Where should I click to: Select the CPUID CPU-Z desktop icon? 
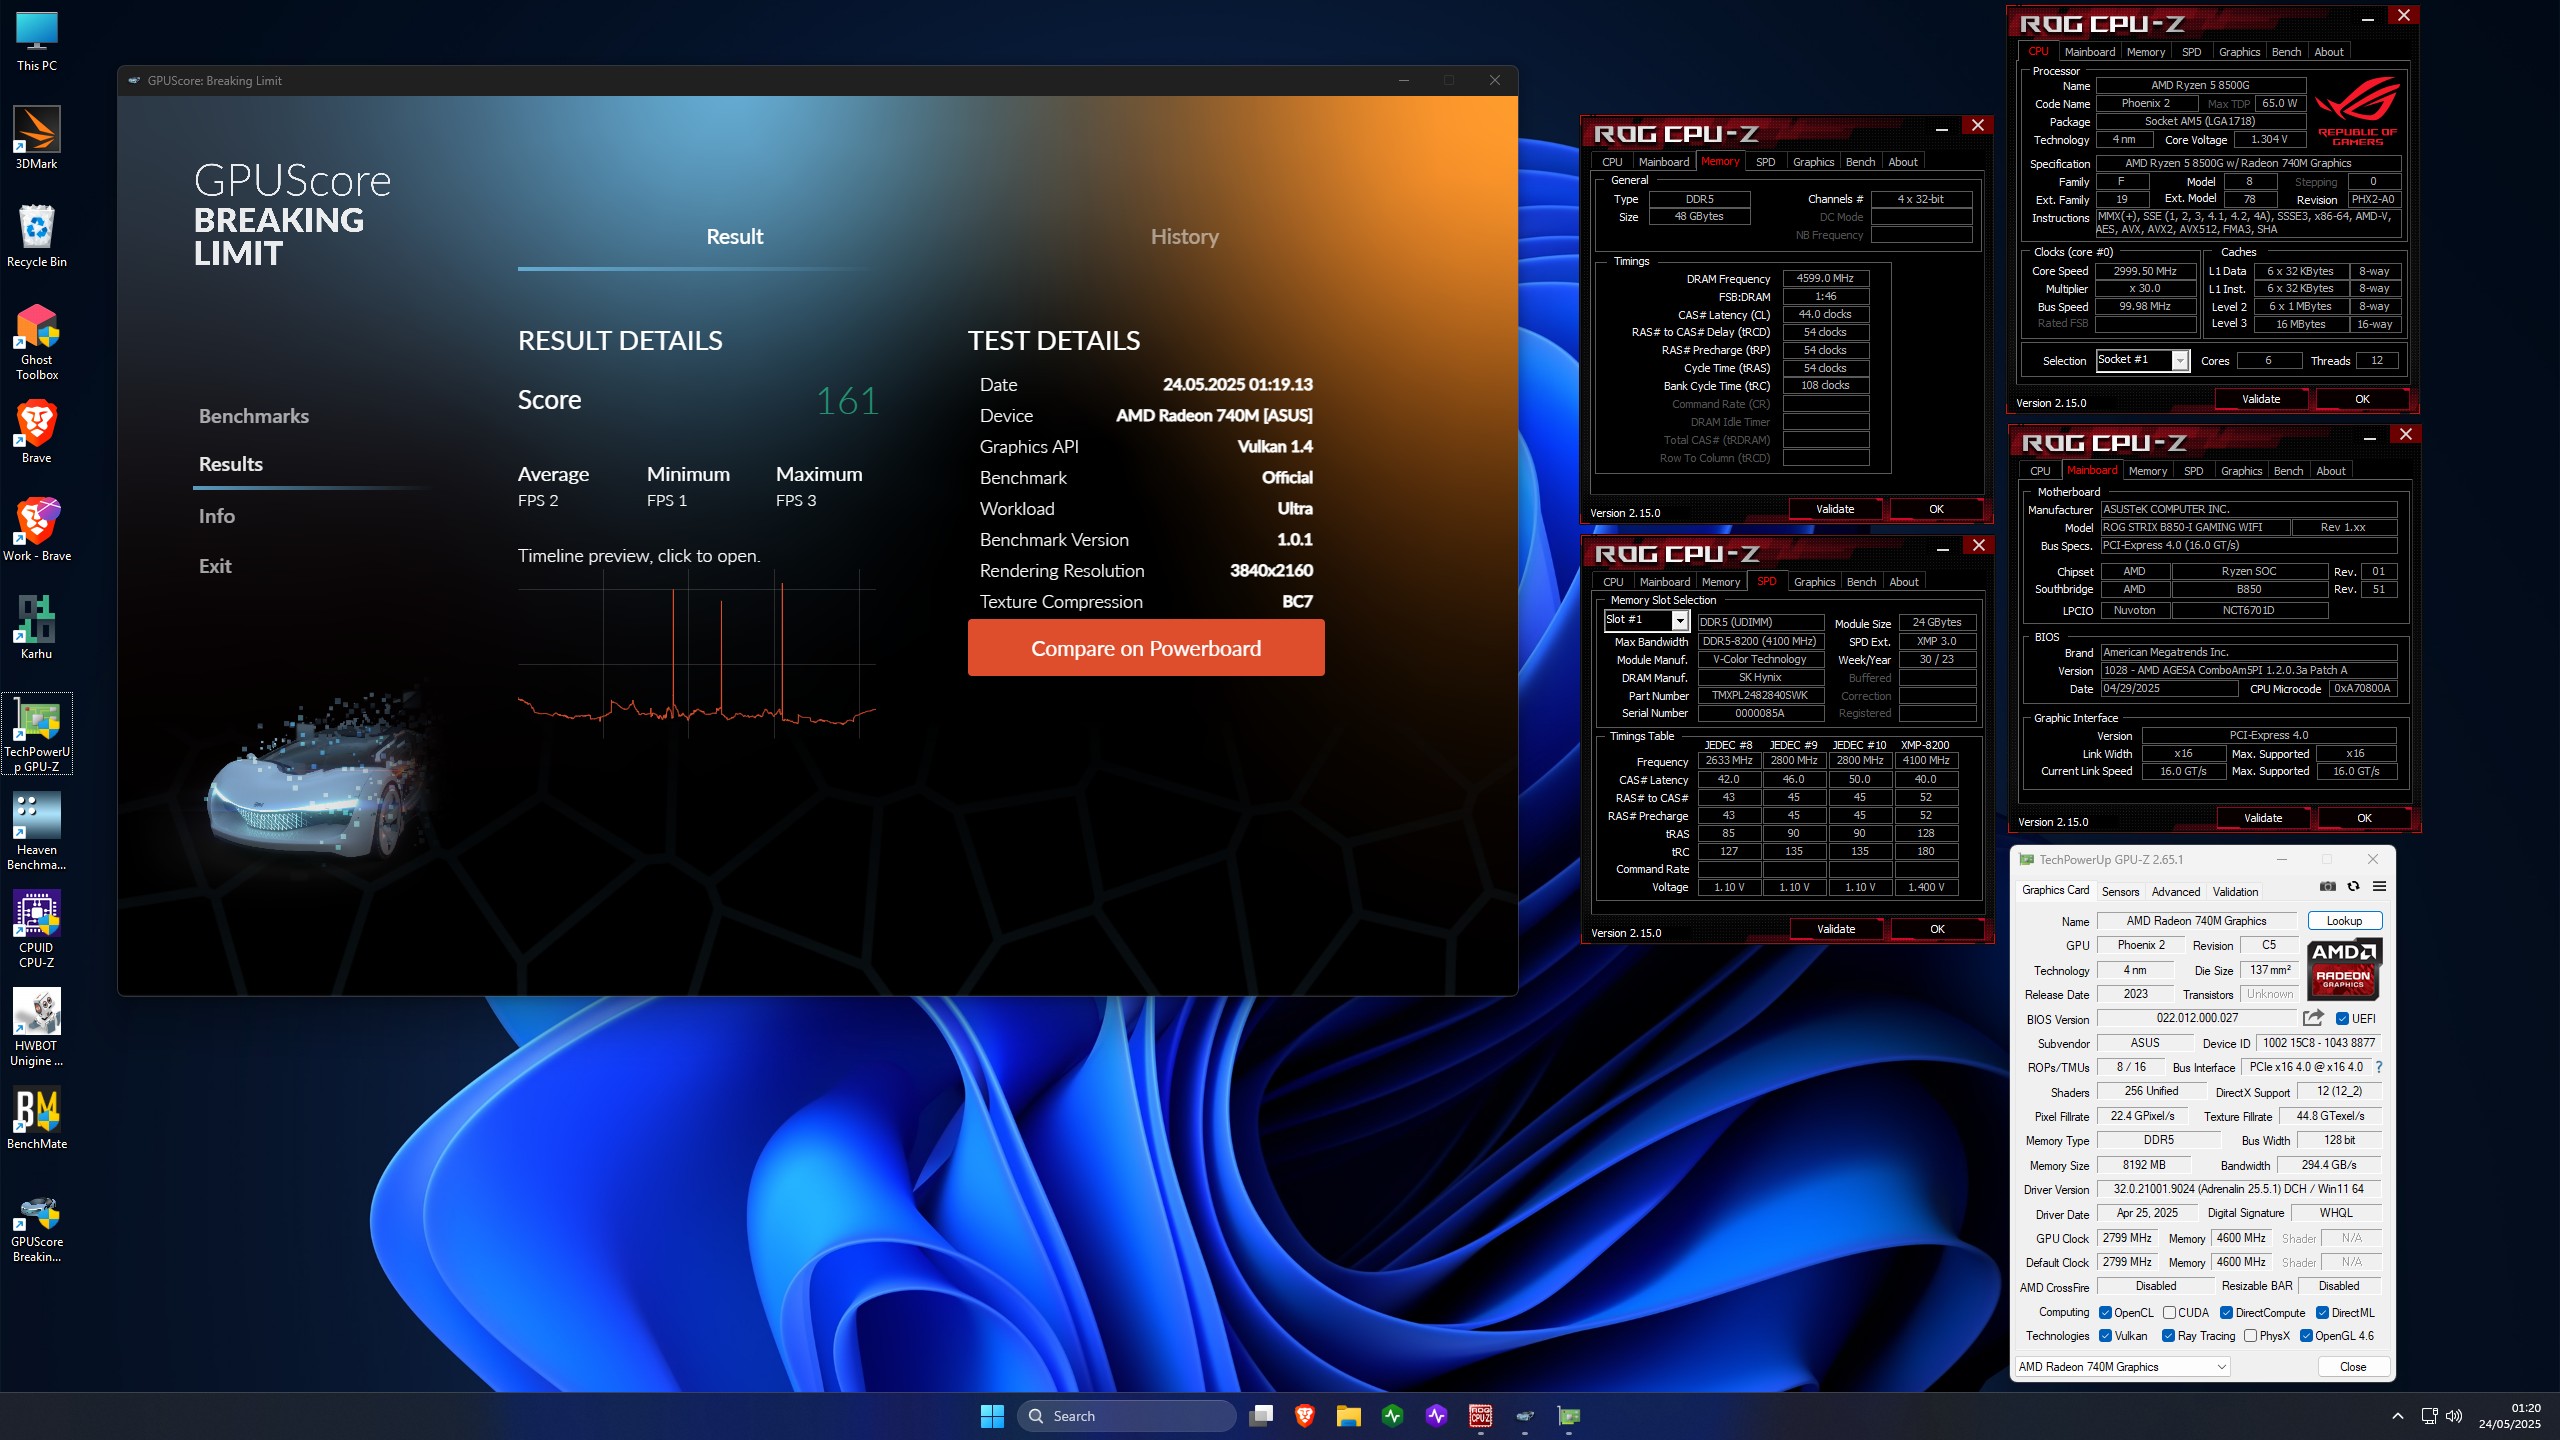pyautogui.click(x=37, y=930)
